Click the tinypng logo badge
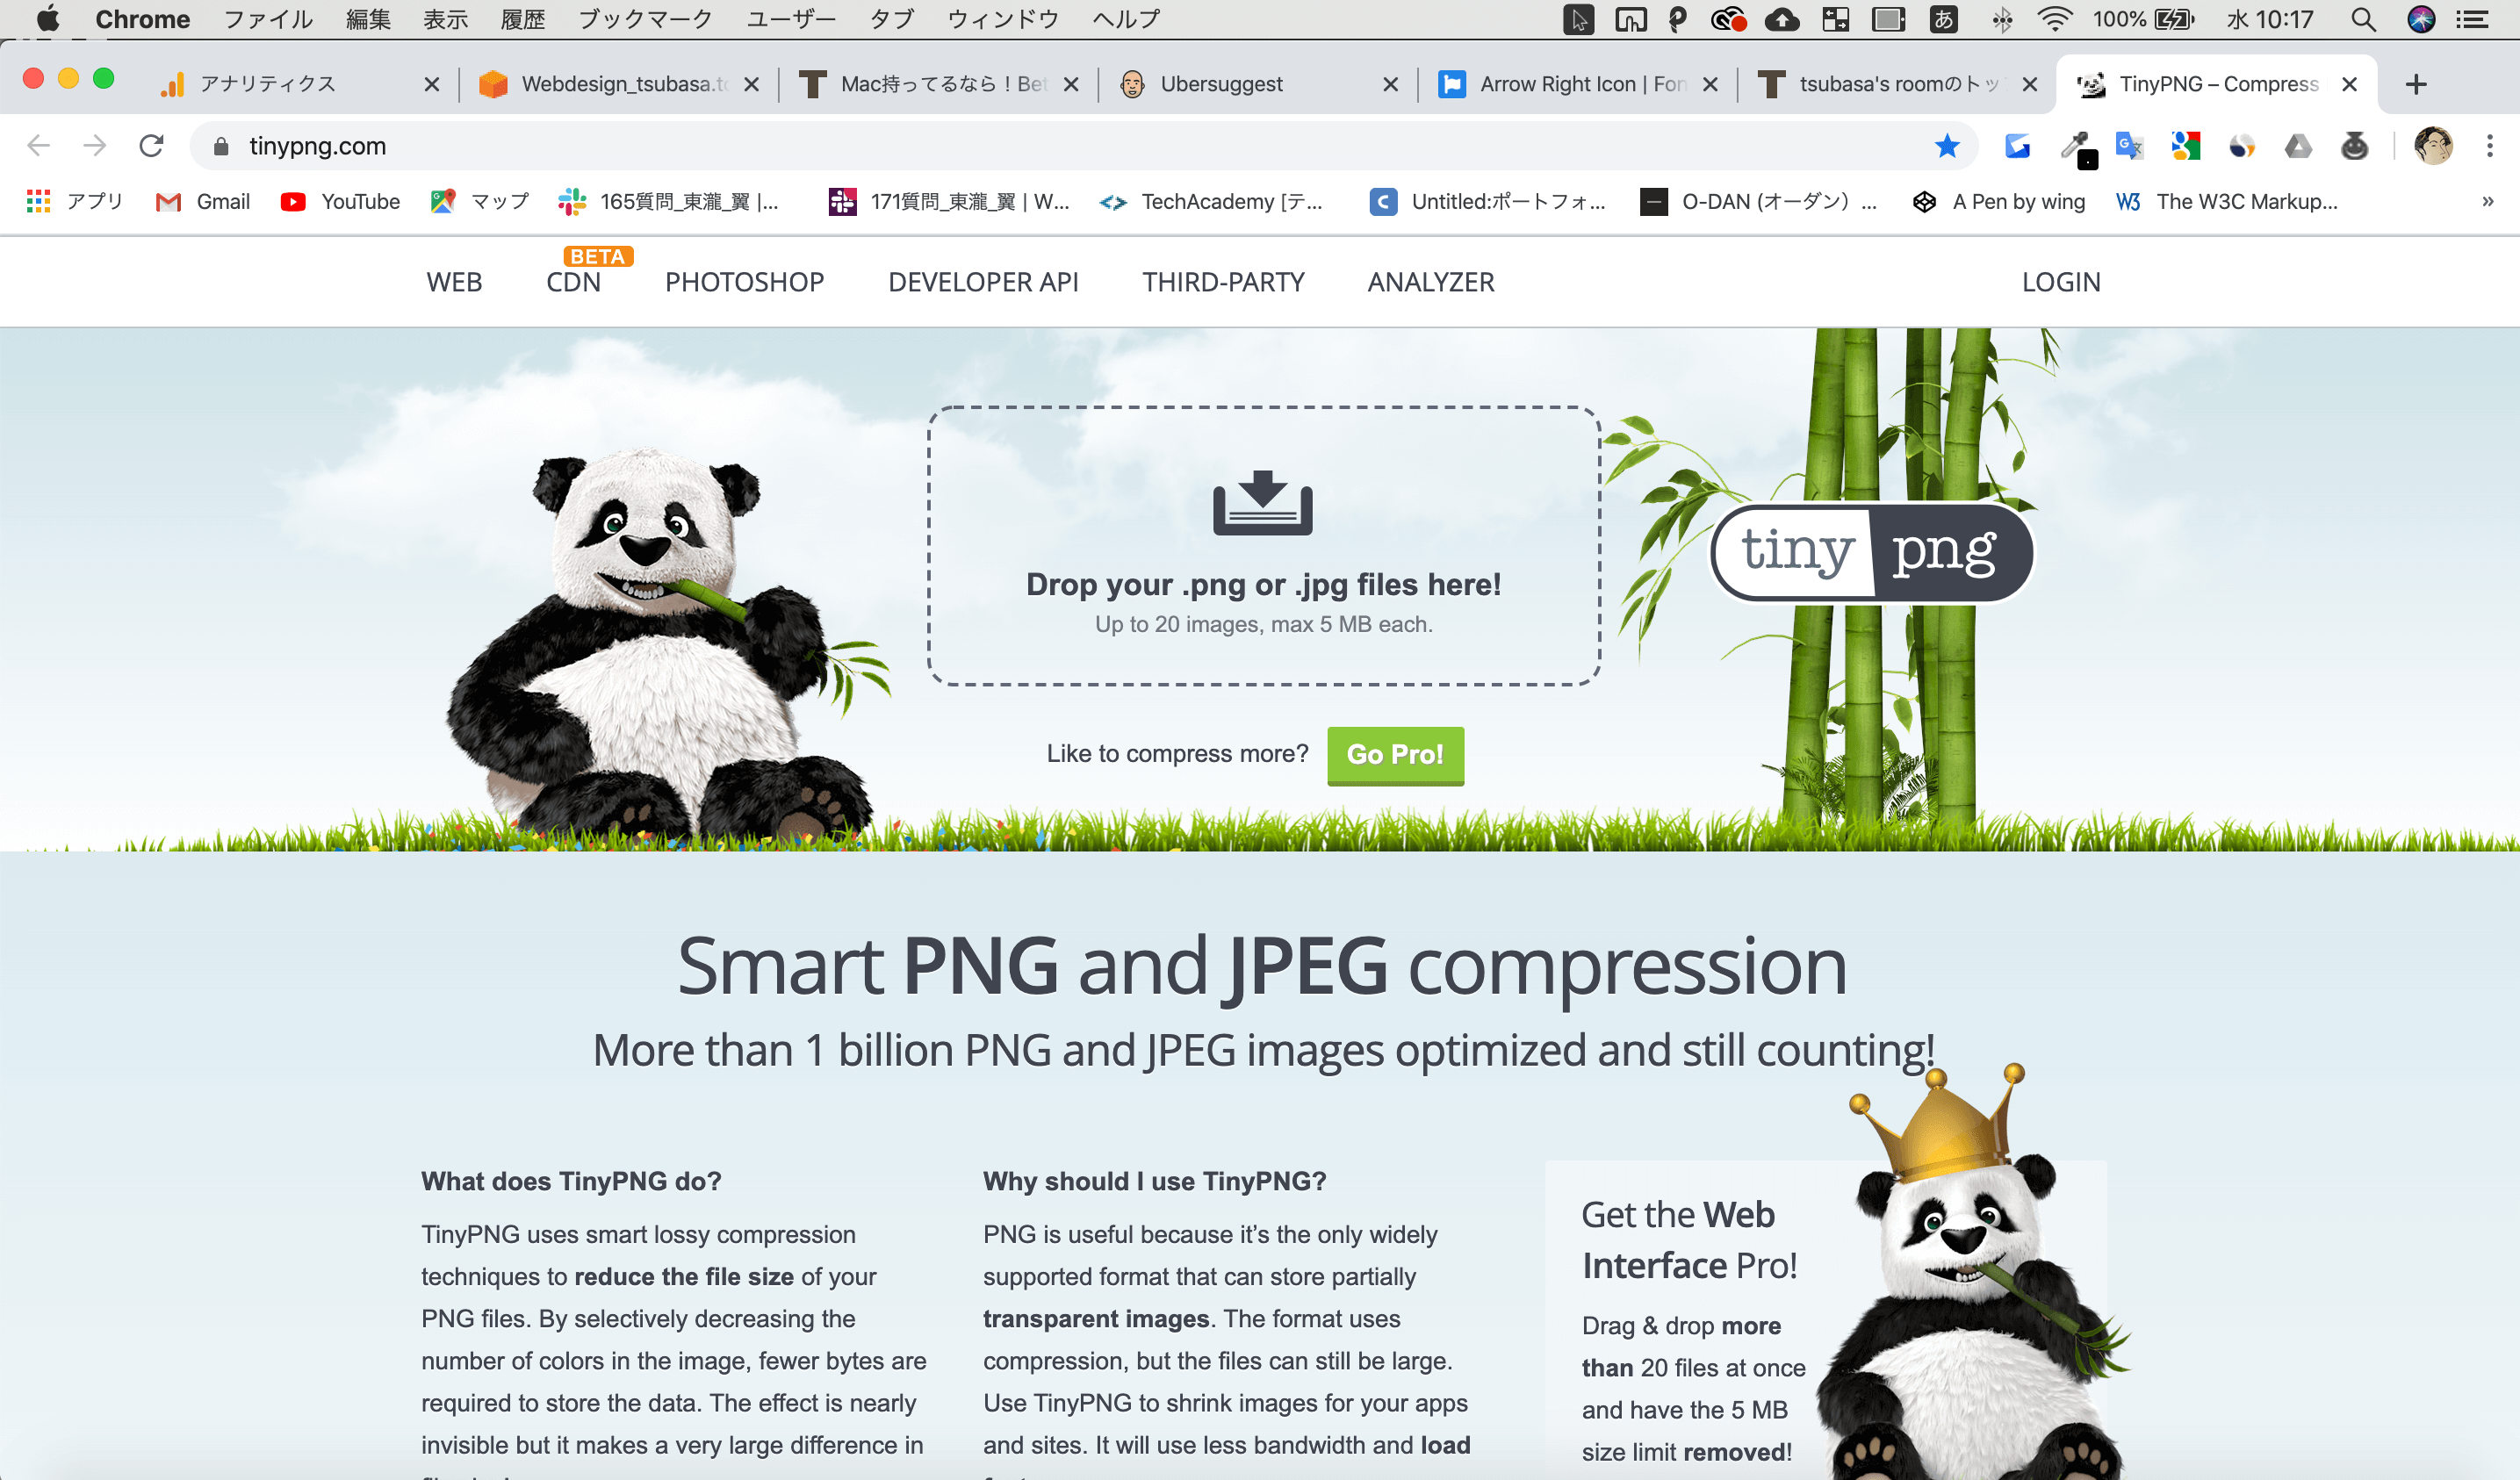Viewport: 2520px width, 1480px height. click(1872, 552)
